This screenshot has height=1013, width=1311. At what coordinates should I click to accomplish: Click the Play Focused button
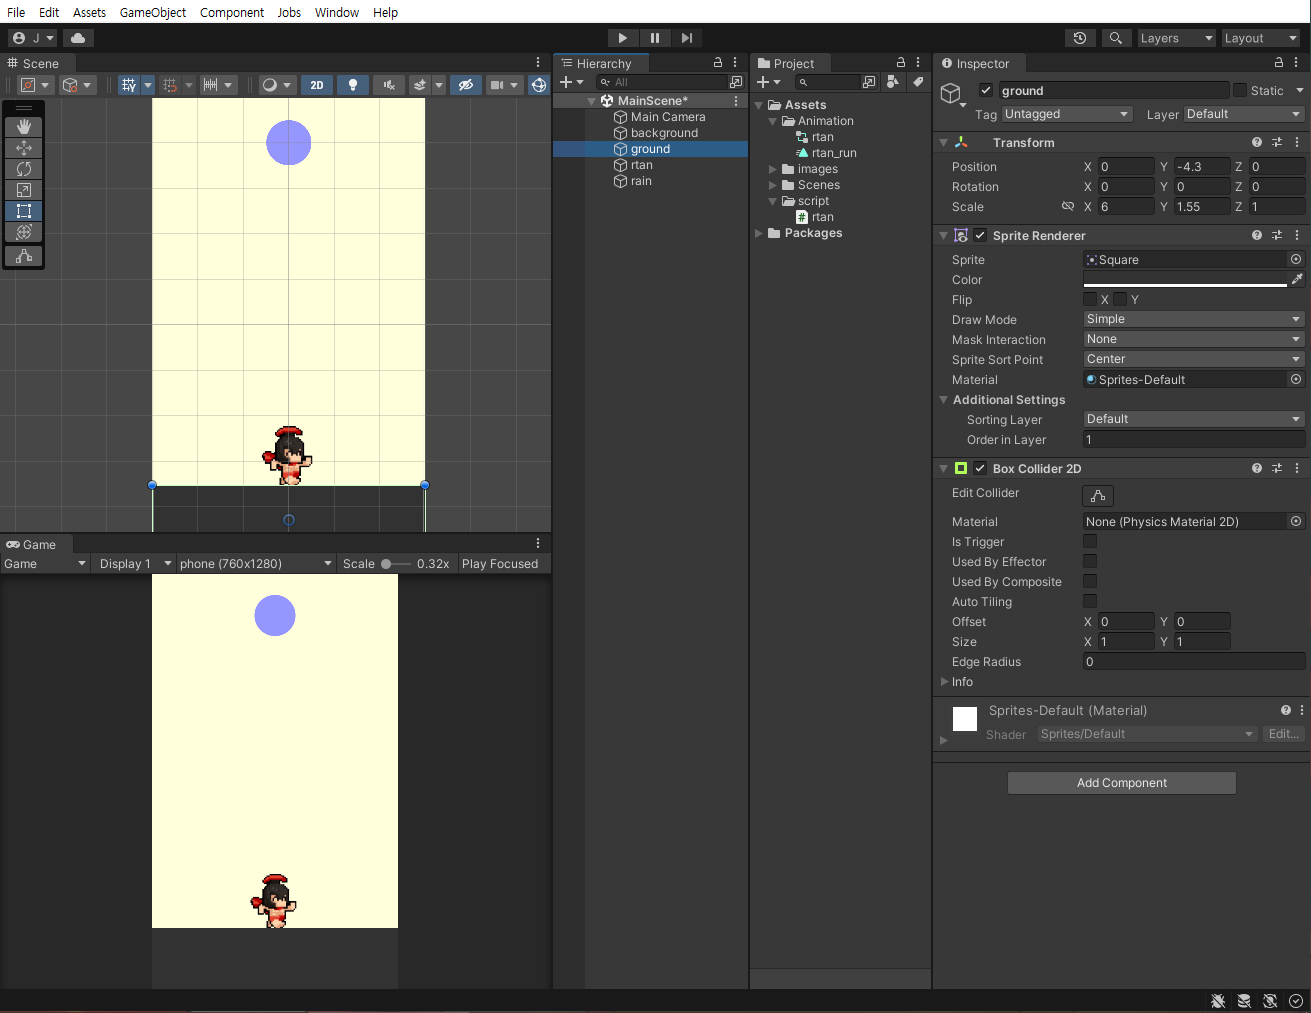500,563
